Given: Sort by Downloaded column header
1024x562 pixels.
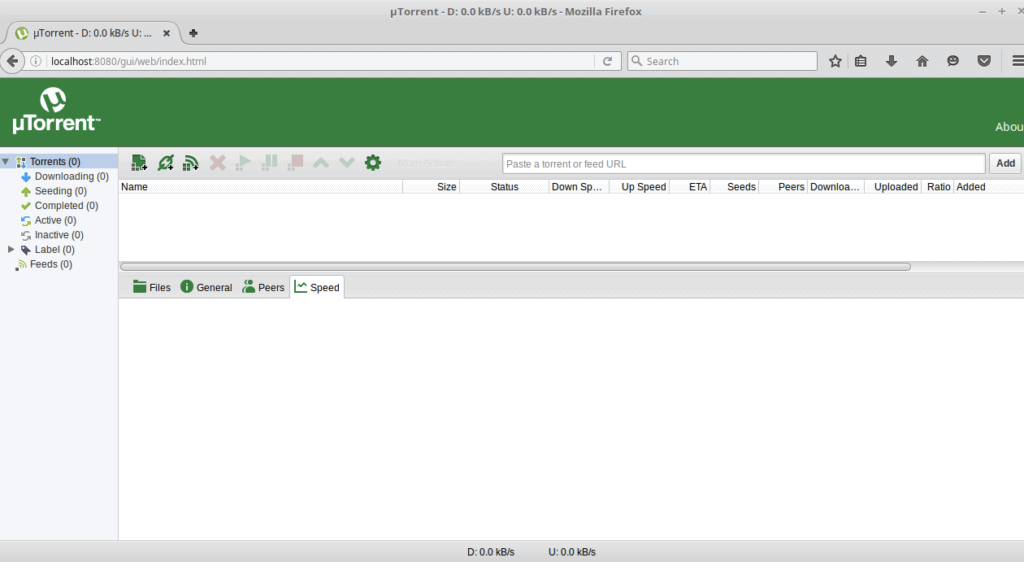Looking at the screenshot, I should pos(836,187).
